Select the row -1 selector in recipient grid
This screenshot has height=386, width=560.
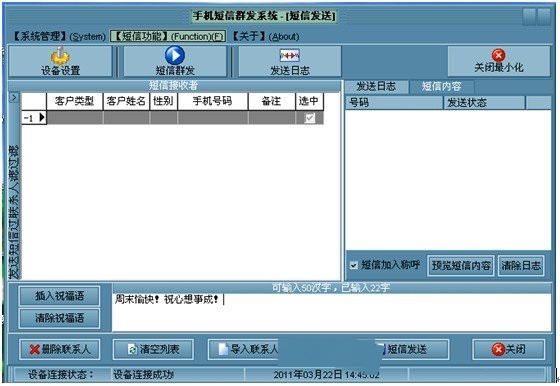(x=34, y=118)
